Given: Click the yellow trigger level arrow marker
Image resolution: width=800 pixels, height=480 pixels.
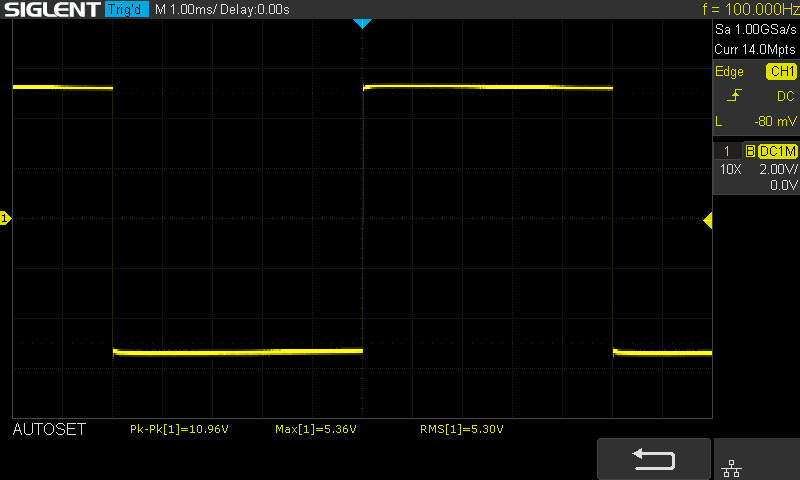Looking at the screenshot, I should 708,220.
